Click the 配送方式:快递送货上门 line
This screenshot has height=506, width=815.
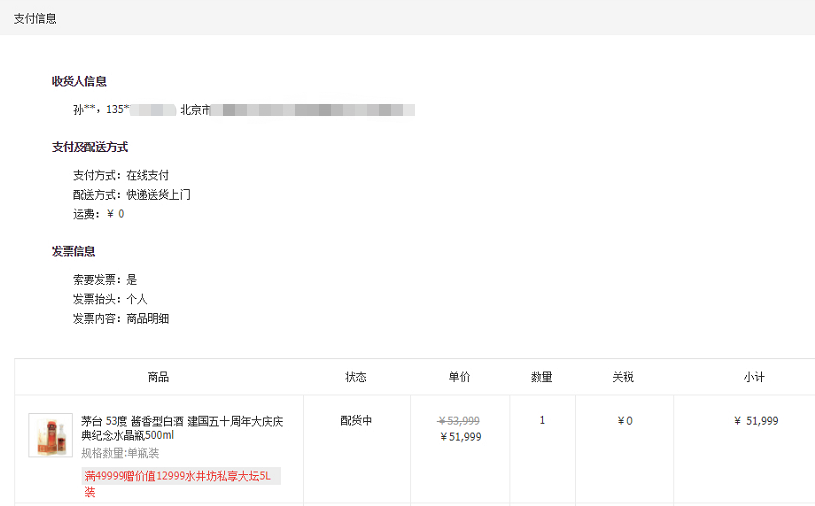point(131,195)
